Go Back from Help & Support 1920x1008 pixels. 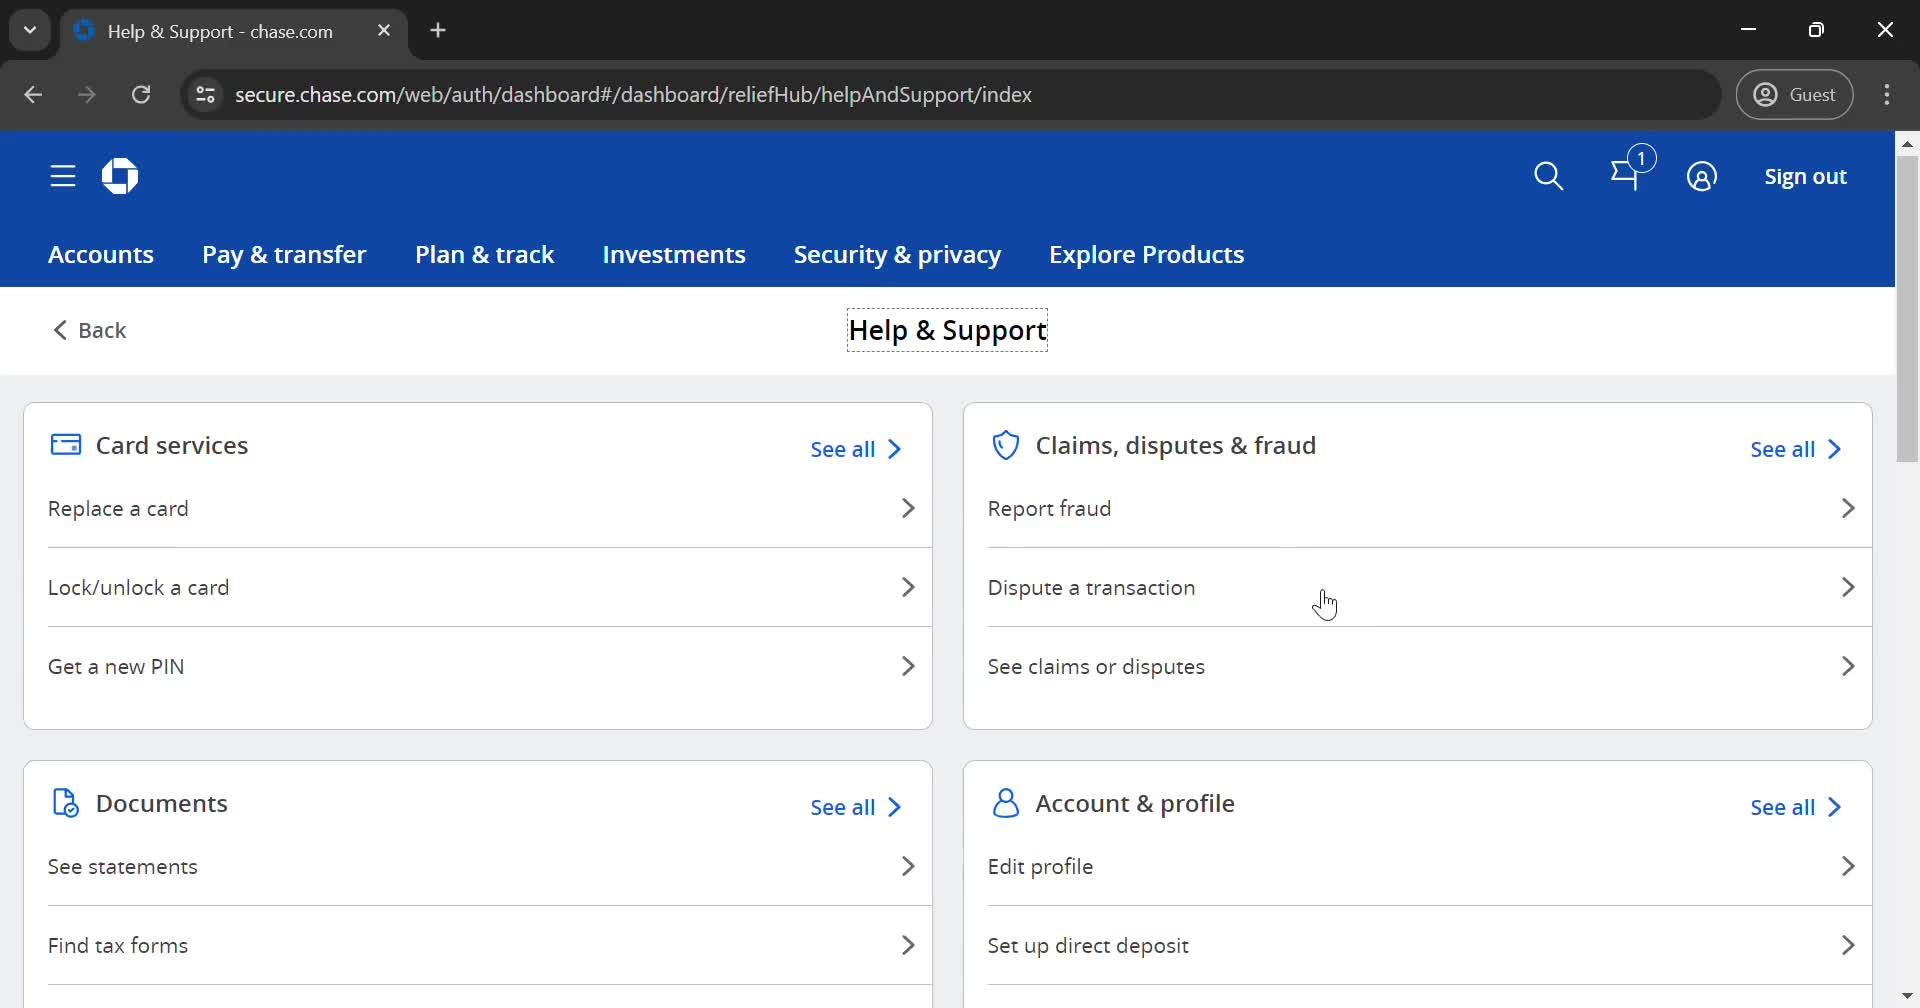[90, 331]
